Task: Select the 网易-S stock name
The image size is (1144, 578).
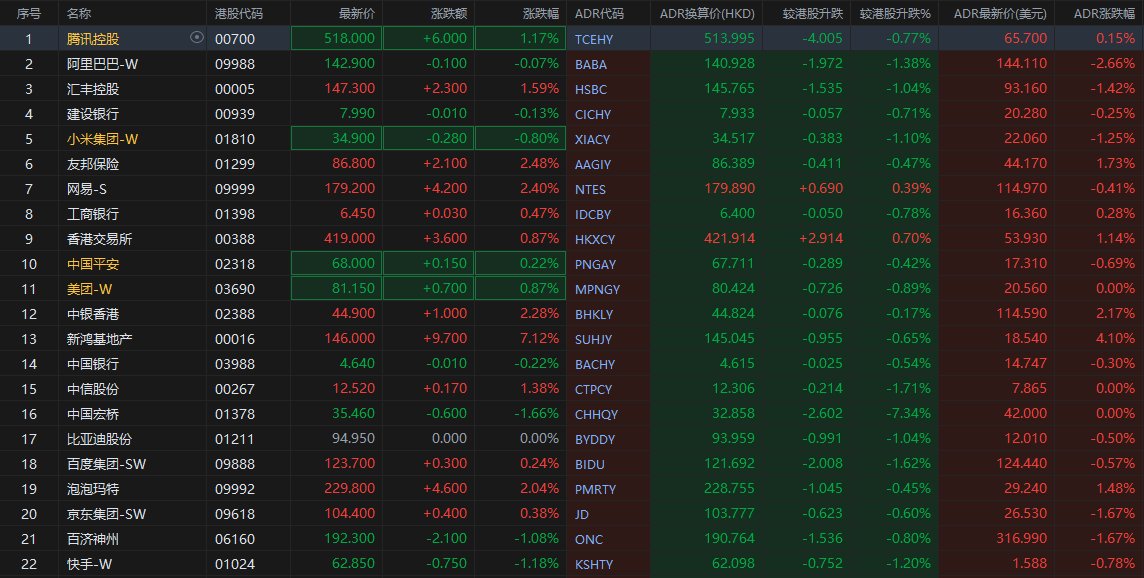Action: (x=87, y=188)
